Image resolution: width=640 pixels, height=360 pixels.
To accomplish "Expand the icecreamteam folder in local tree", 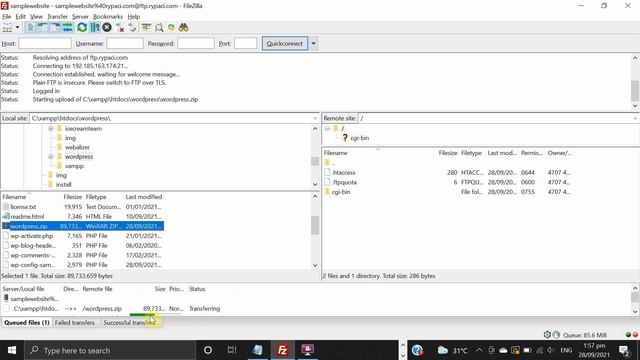I will (x=51, y=129).
